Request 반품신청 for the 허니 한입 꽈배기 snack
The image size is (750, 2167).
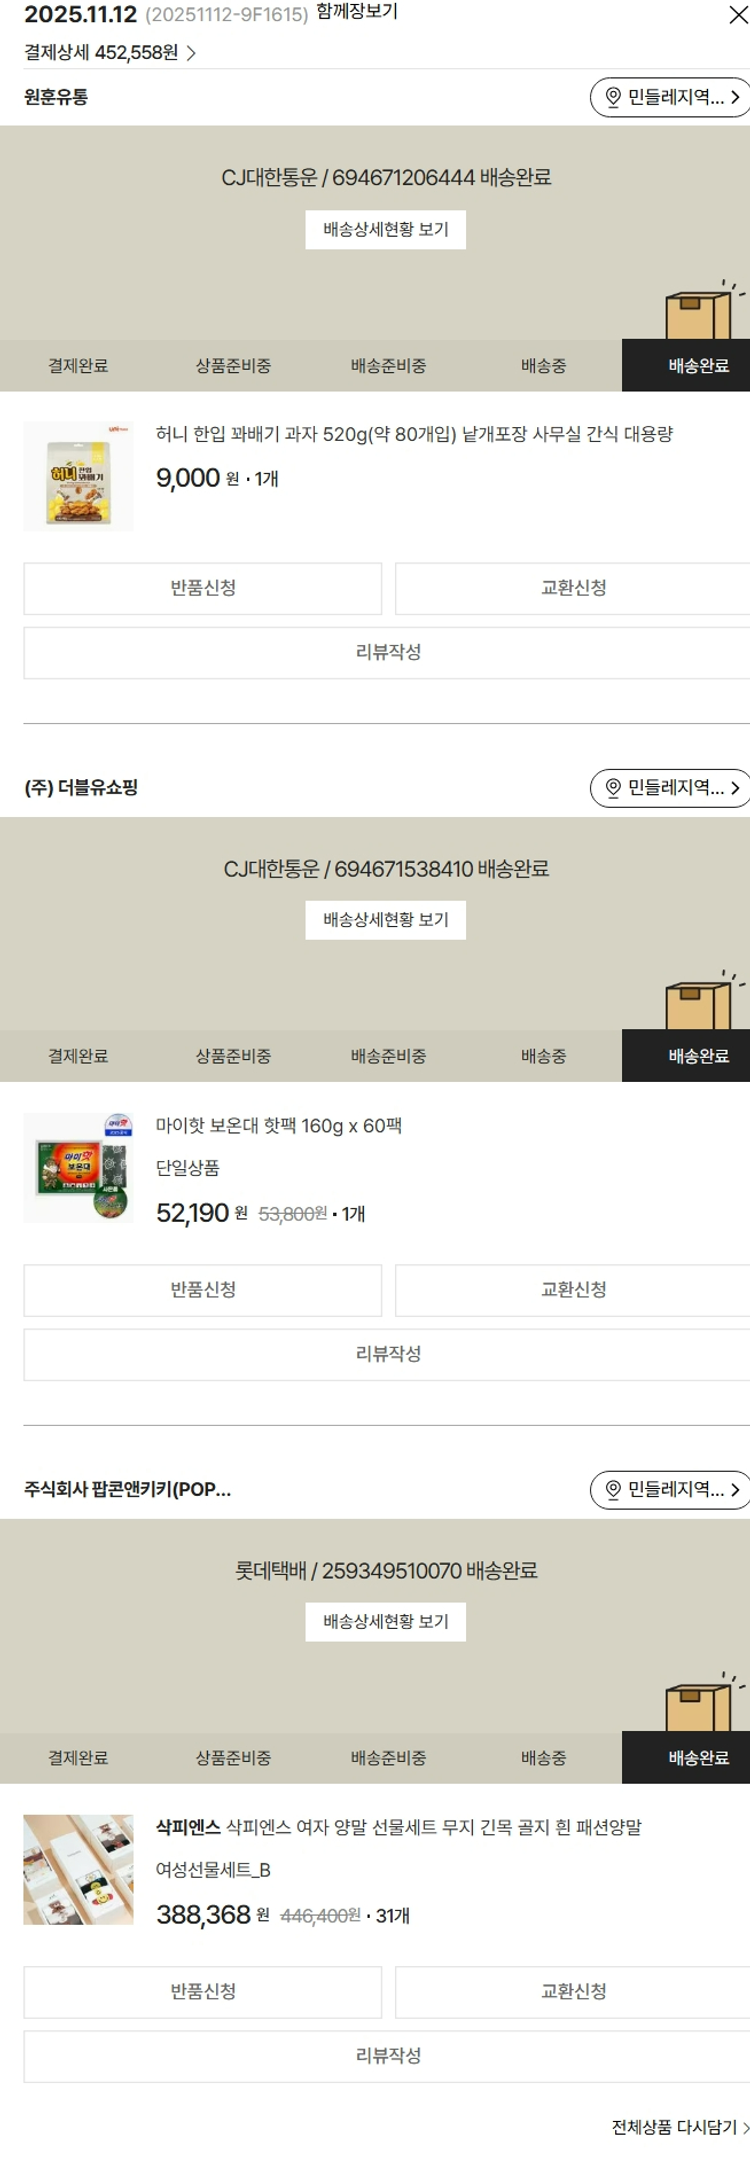click(x=203, y=588)
